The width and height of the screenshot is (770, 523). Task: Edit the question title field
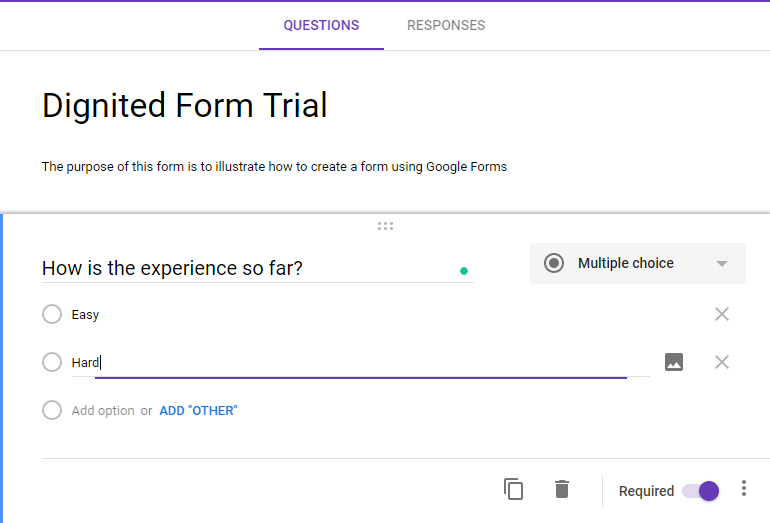pos(258,268)
